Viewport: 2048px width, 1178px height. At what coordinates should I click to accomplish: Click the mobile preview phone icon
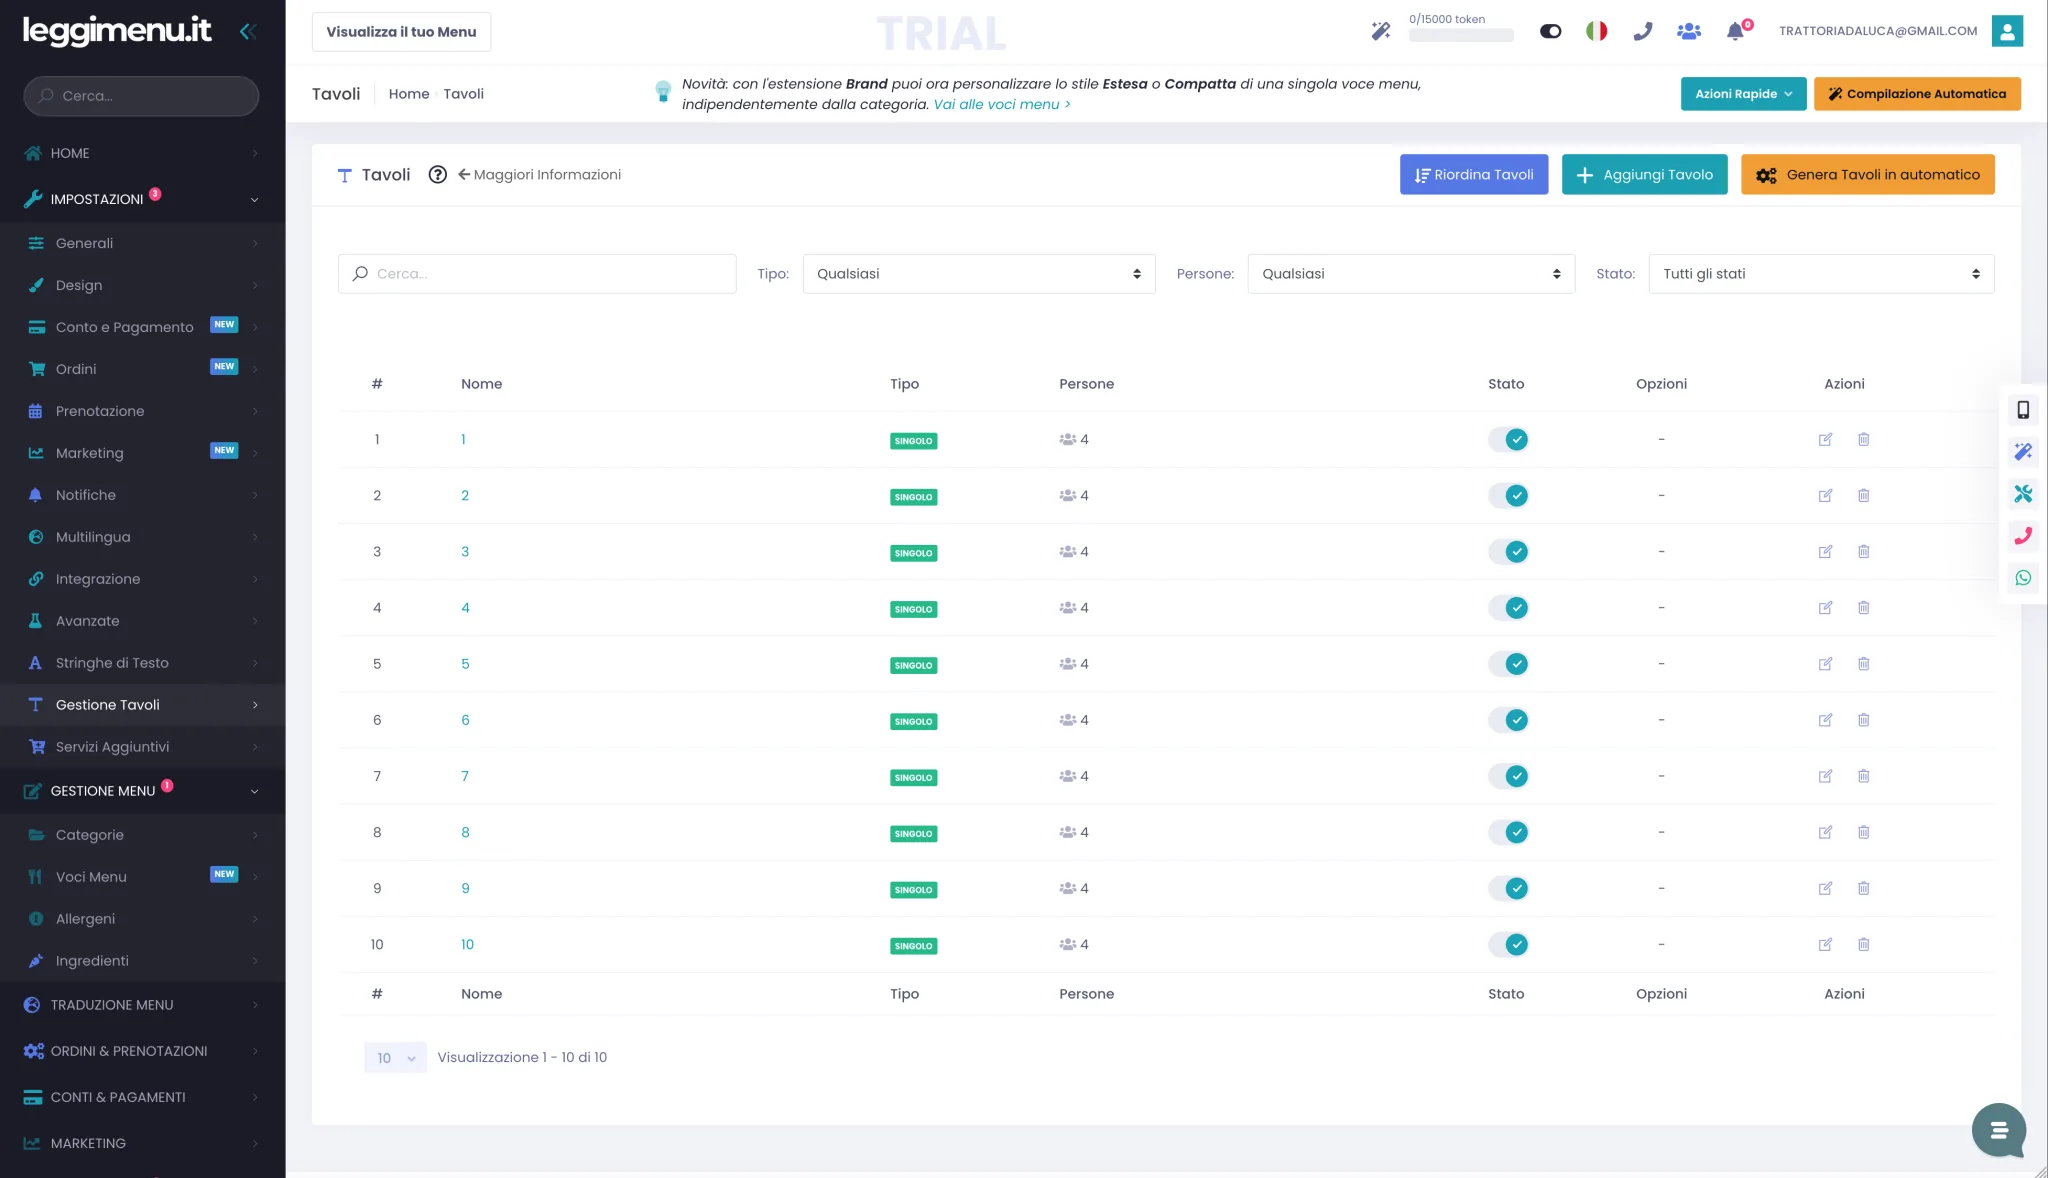pyautogui.click(x=2023, y=410)
